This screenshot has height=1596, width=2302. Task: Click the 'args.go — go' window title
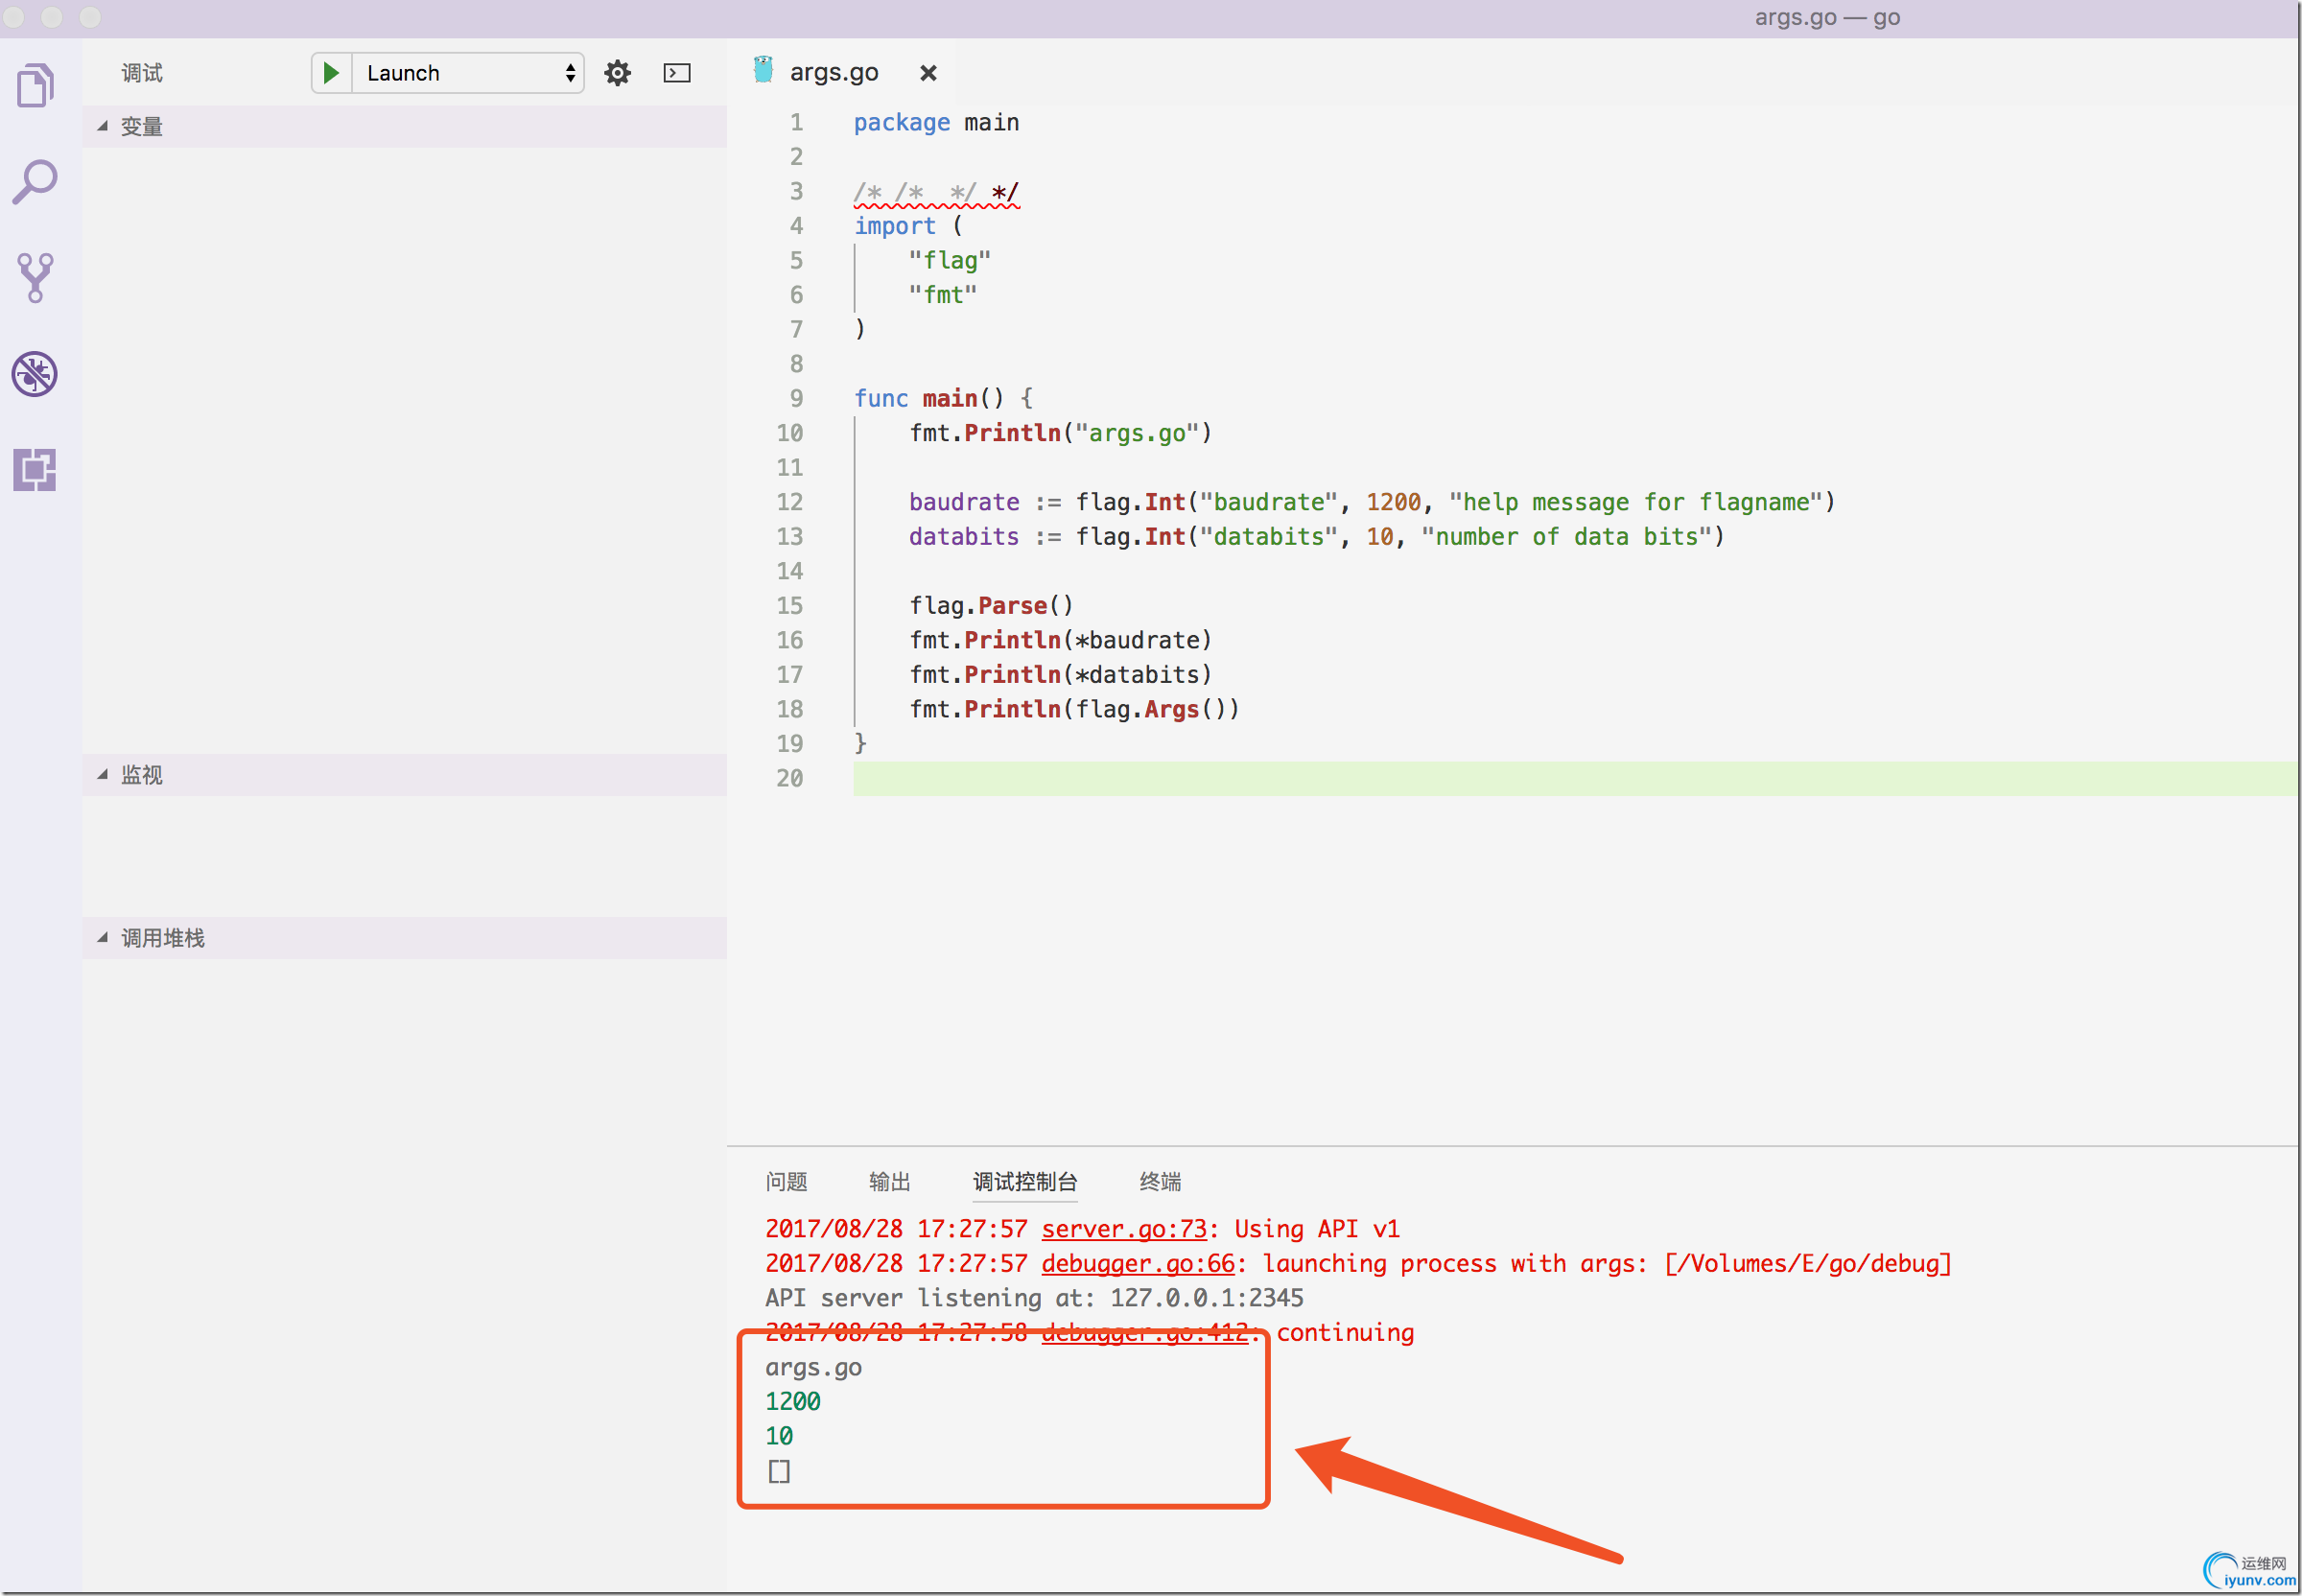[x=1827, y=17]
